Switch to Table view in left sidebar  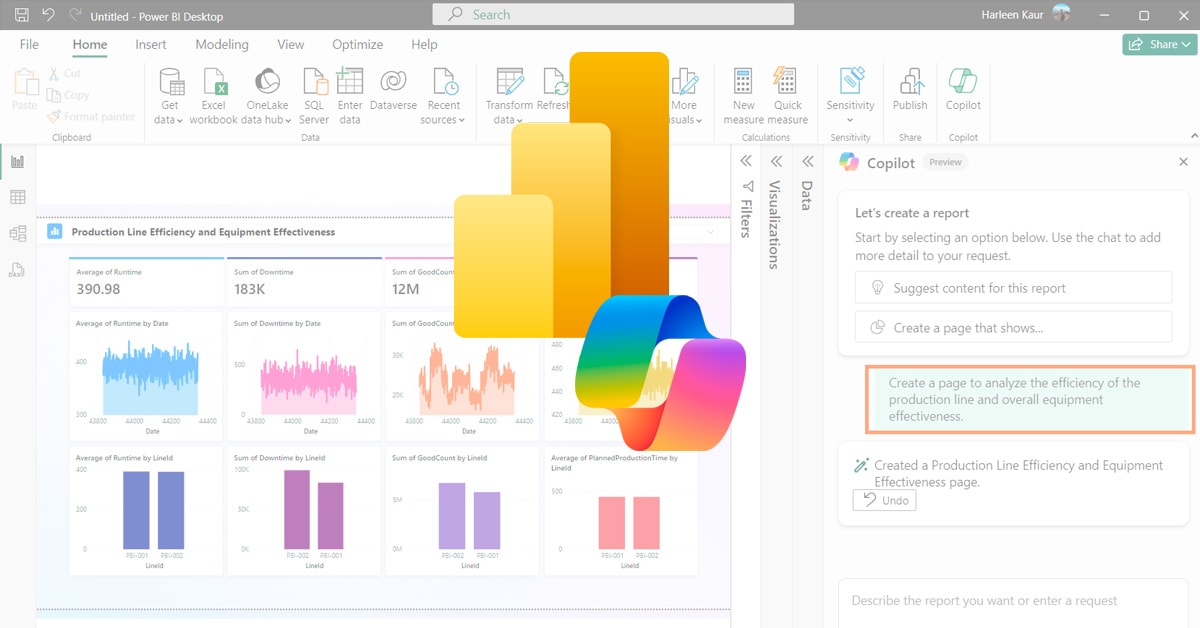(x=17, y=198)
